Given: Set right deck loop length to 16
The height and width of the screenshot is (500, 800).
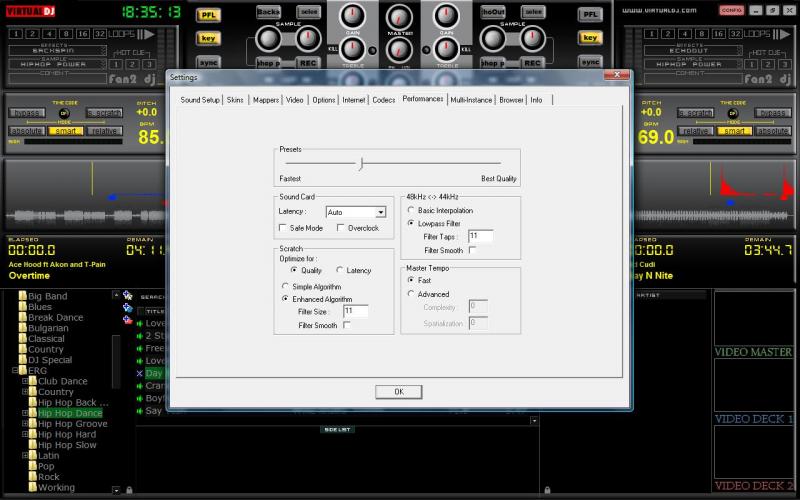Looking at the screenshot, I should click(x=718, y=34).
